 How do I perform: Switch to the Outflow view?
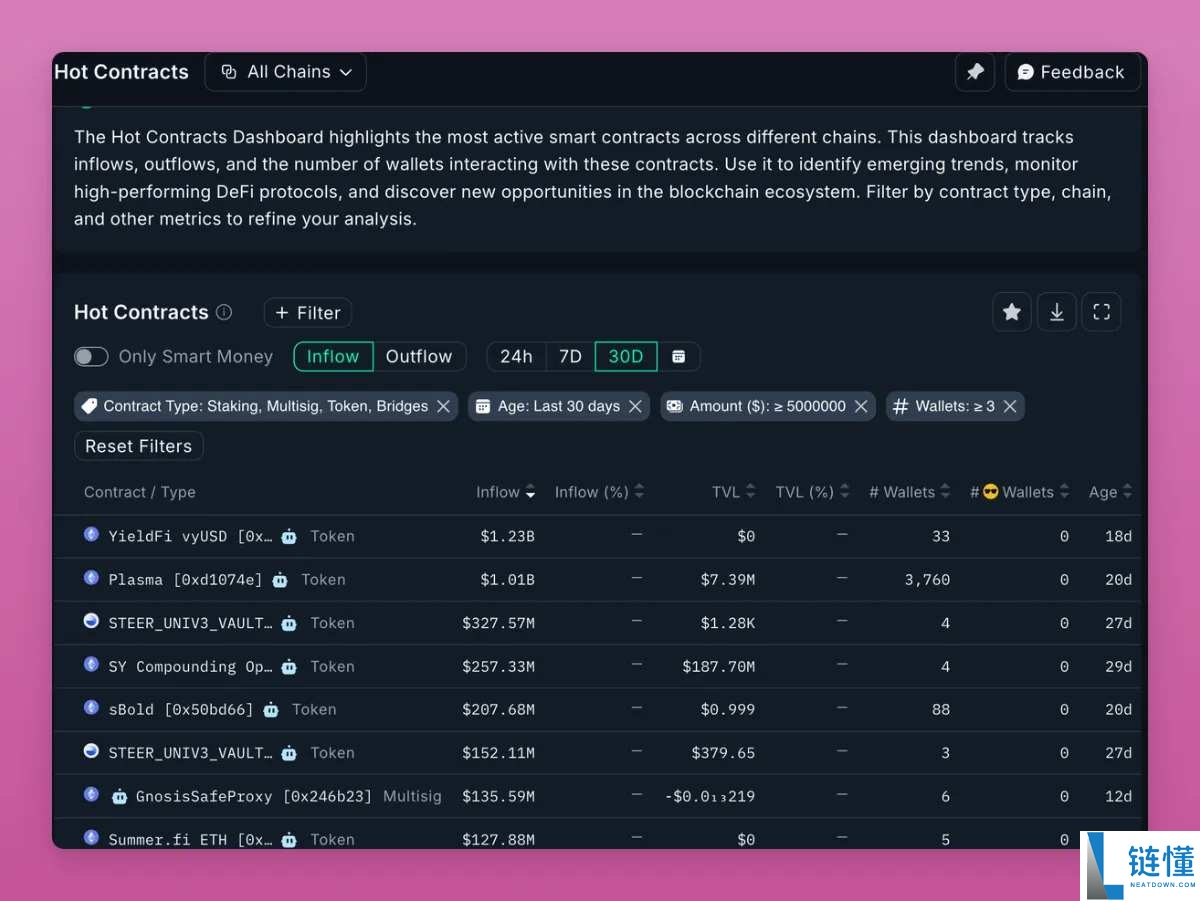(x=419, y=357)
